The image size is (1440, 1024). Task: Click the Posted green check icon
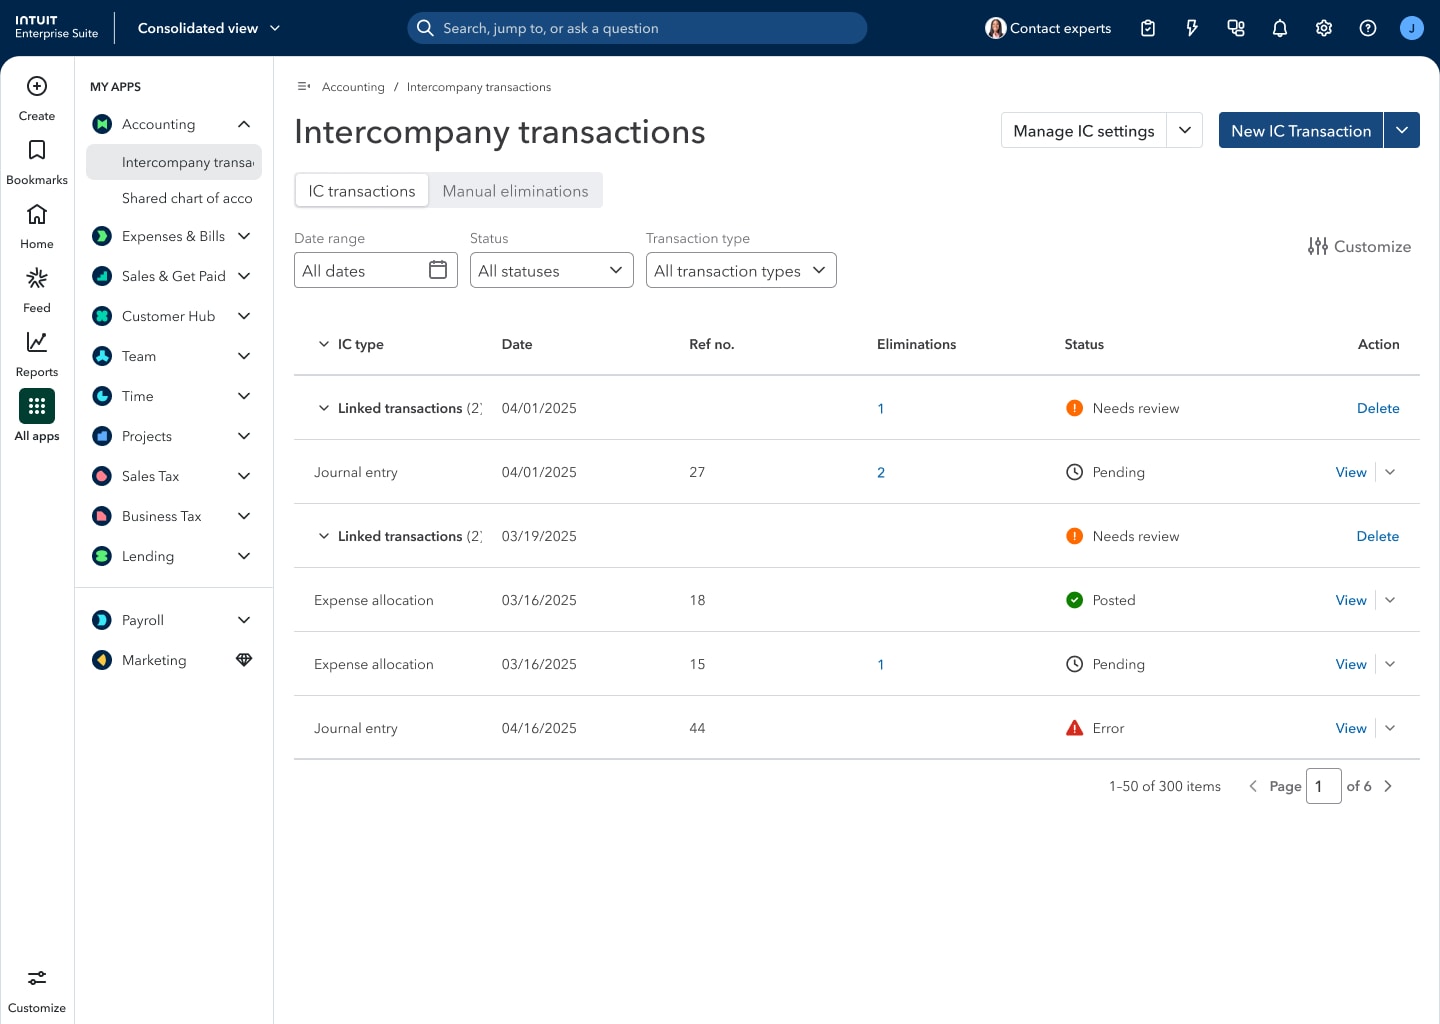click(x=1075, y=600)
